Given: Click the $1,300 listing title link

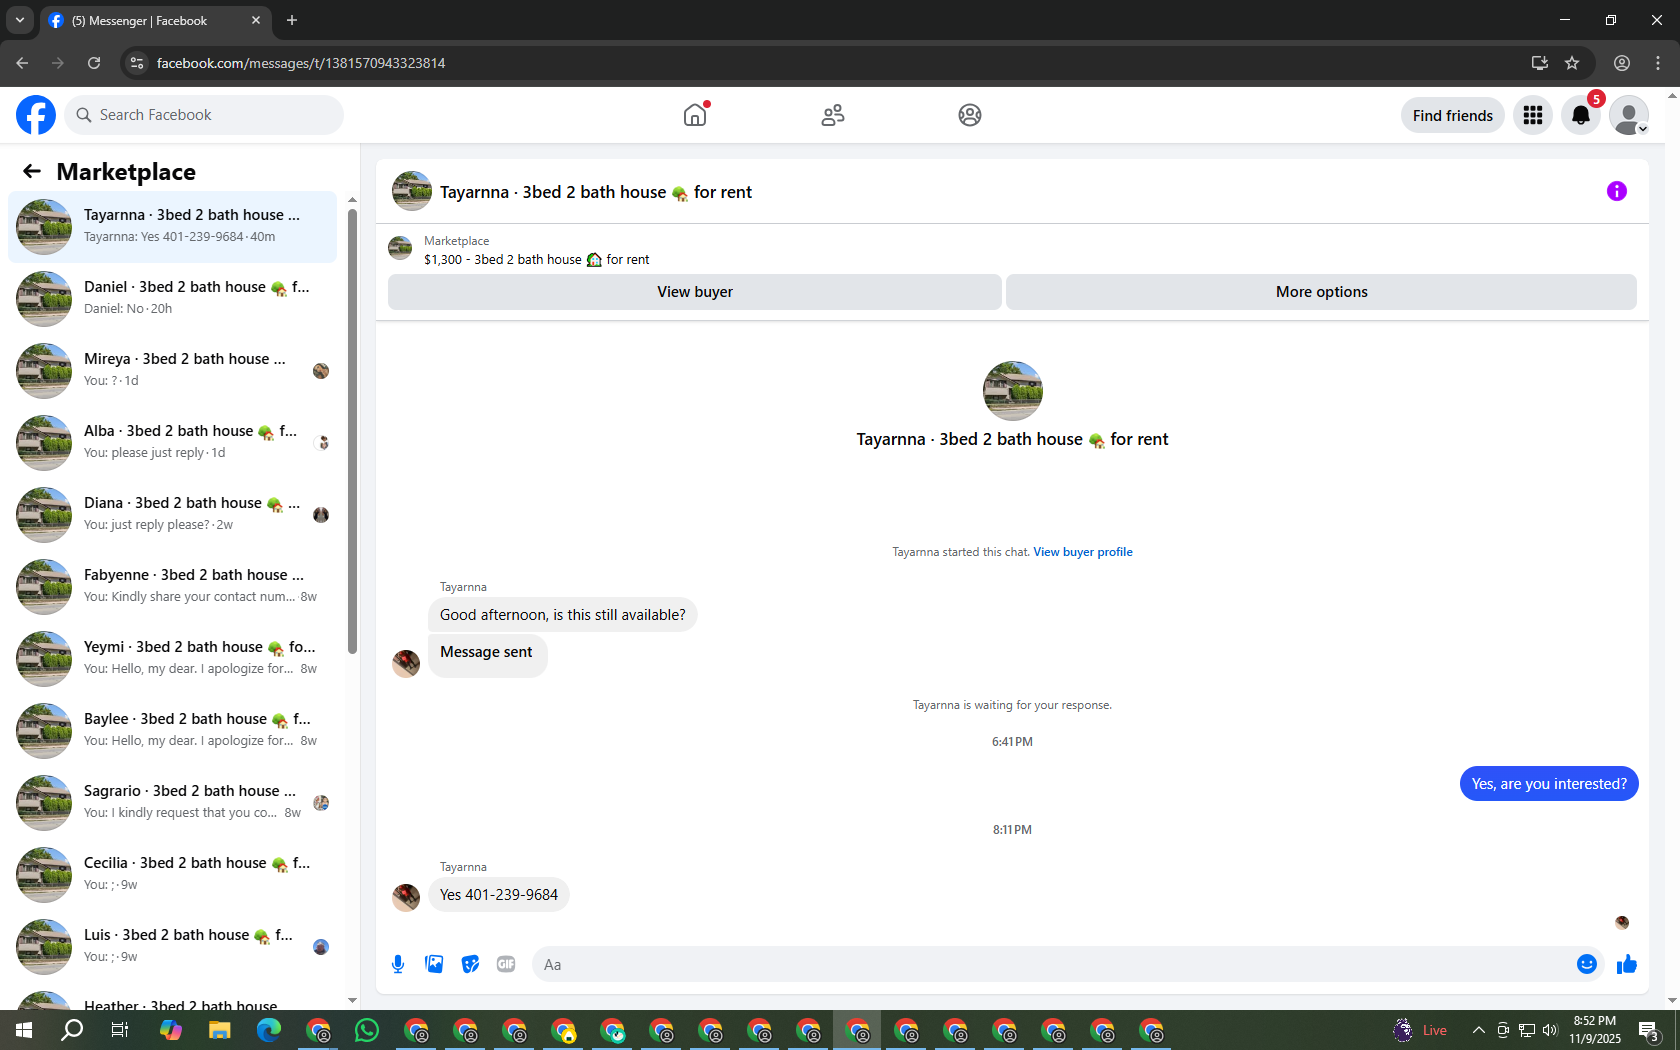Looking at the screenshot, I should tap(536, 260).
